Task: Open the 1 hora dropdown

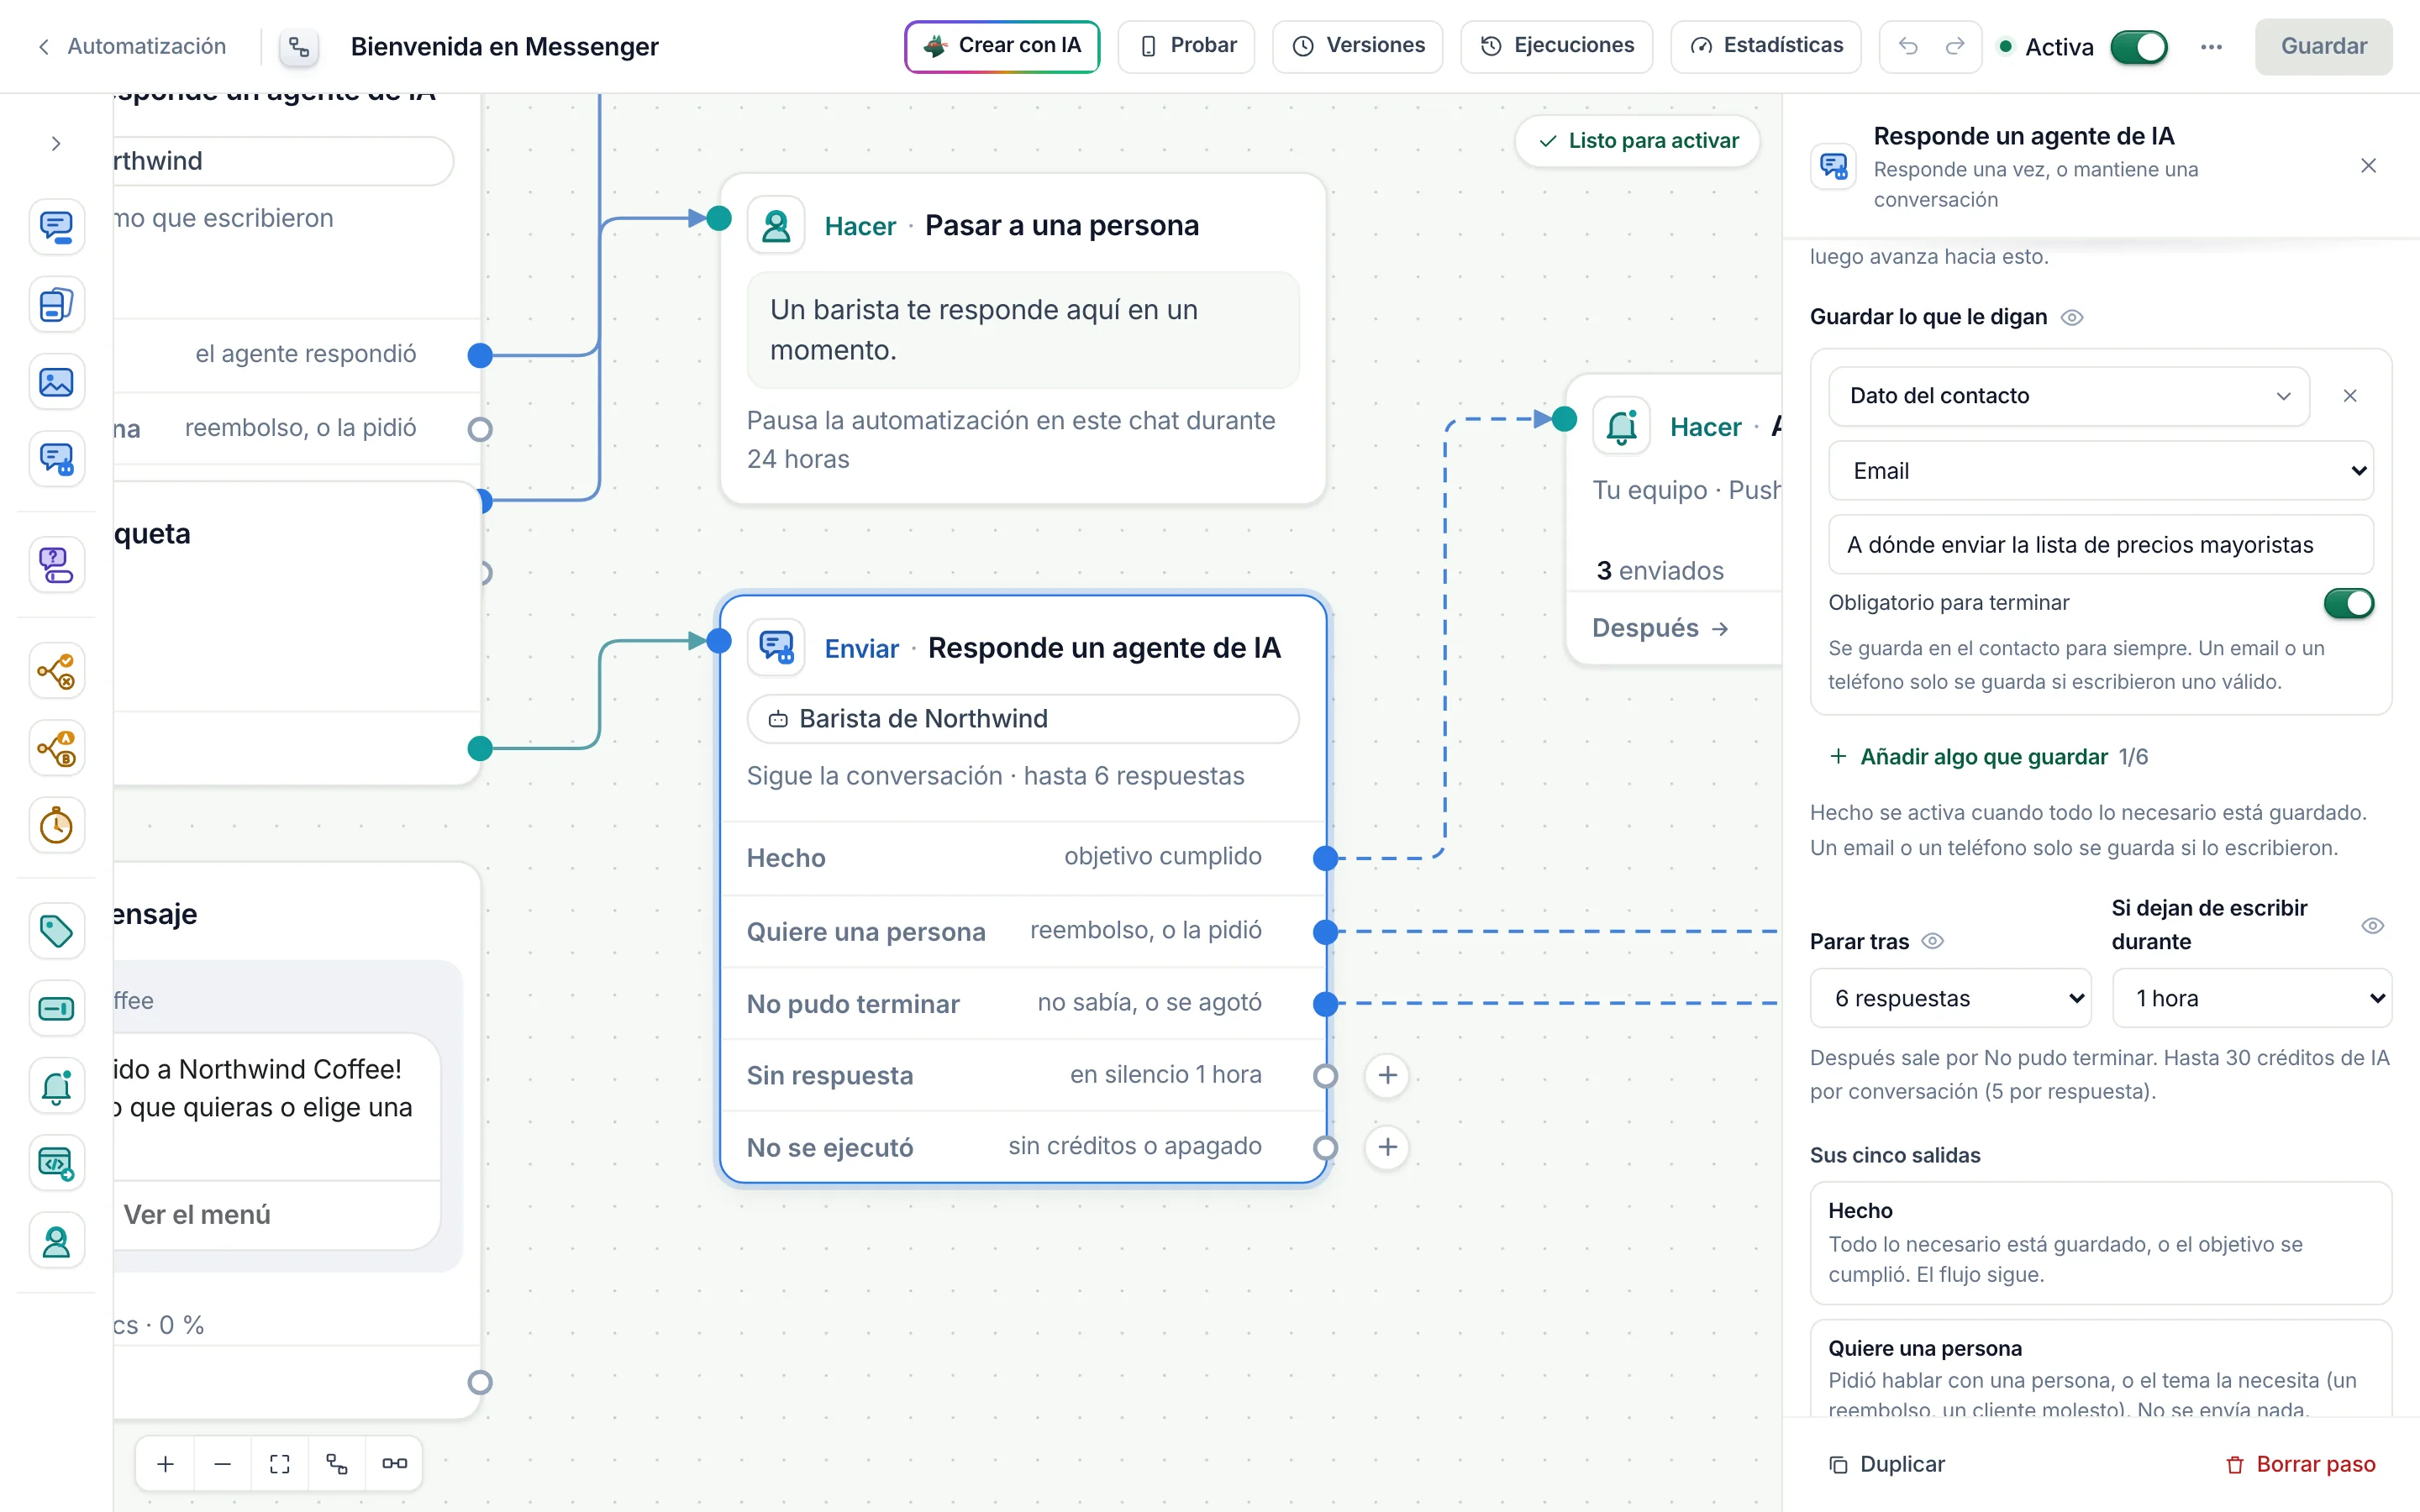Action: tap(2251, 998)
